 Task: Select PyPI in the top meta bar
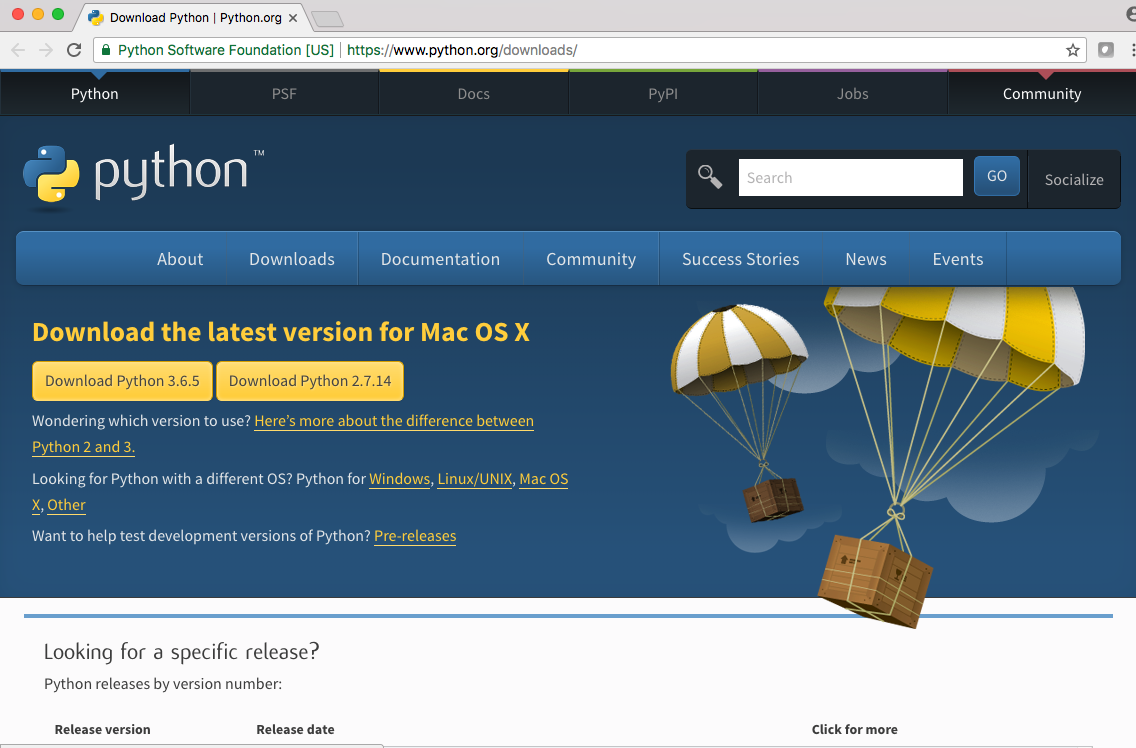(663, 94)
